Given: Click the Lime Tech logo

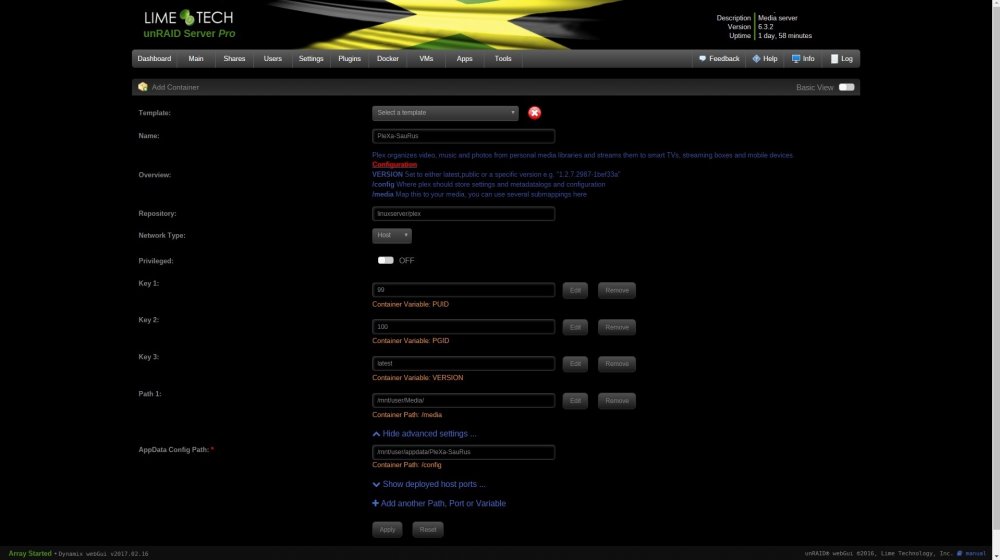Looking at the screenshot, I should (x=188, y=17).
